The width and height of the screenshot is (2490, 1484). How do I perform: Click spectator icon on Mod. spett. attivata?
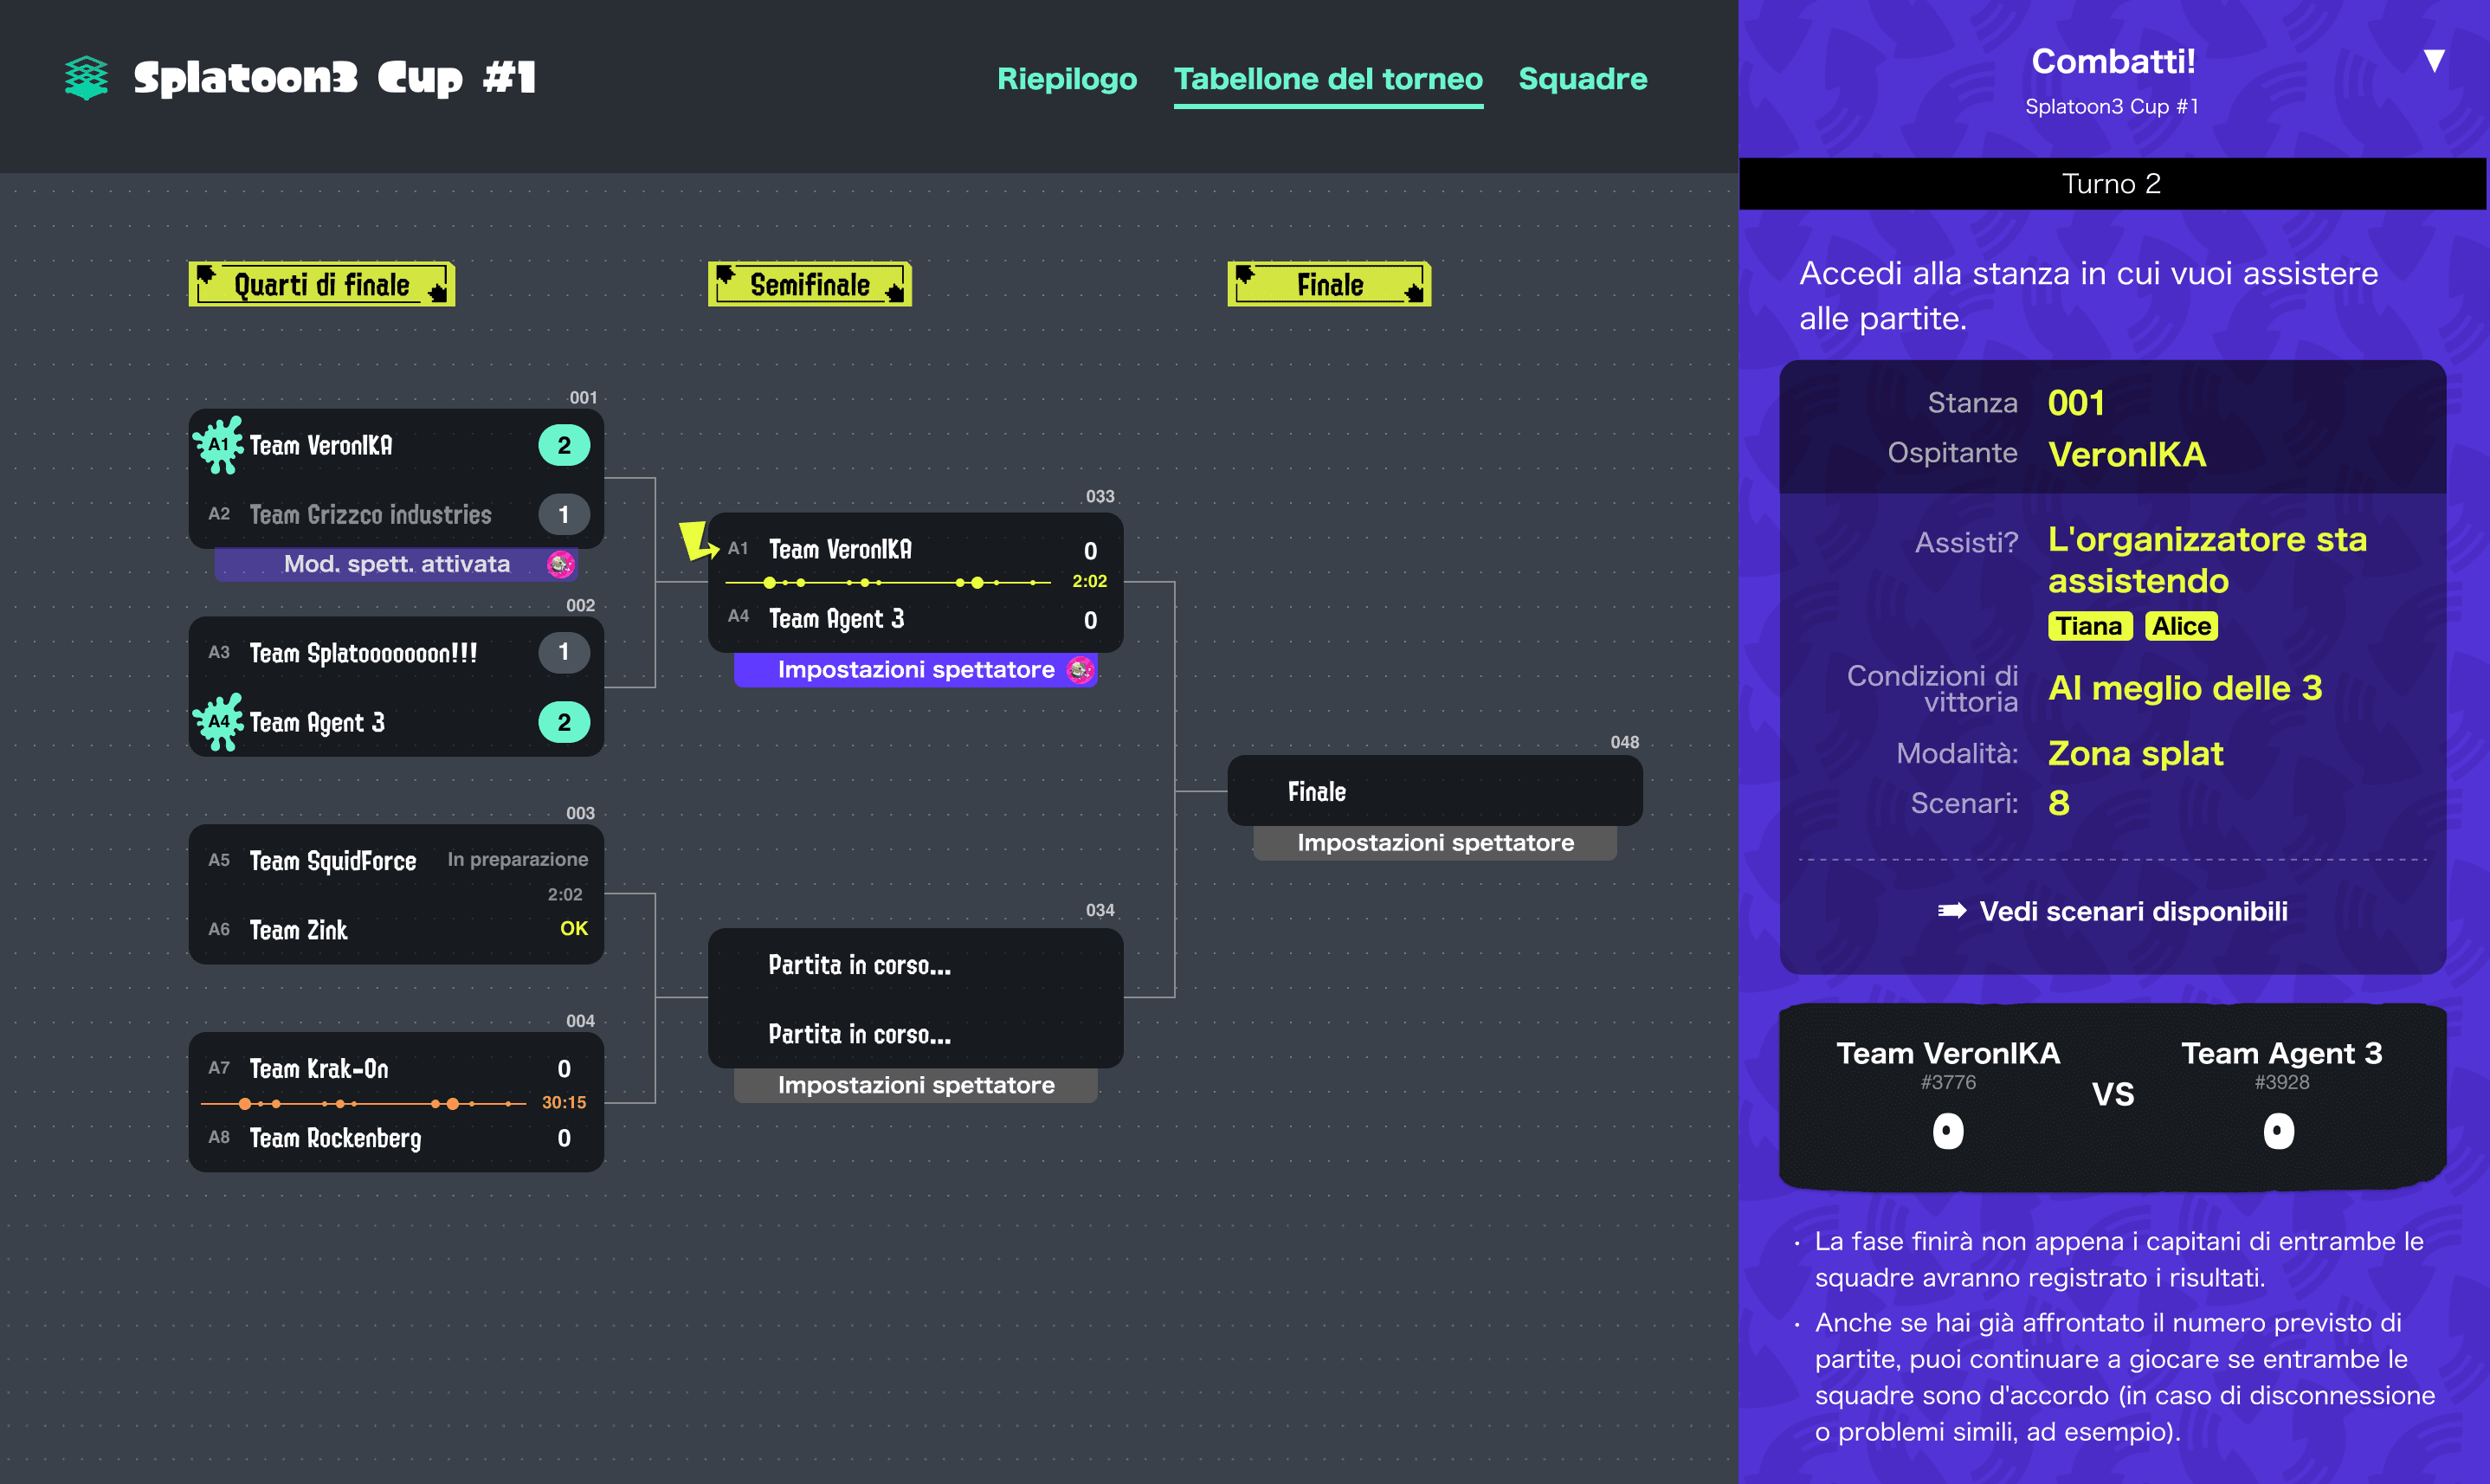click(561, 564)
